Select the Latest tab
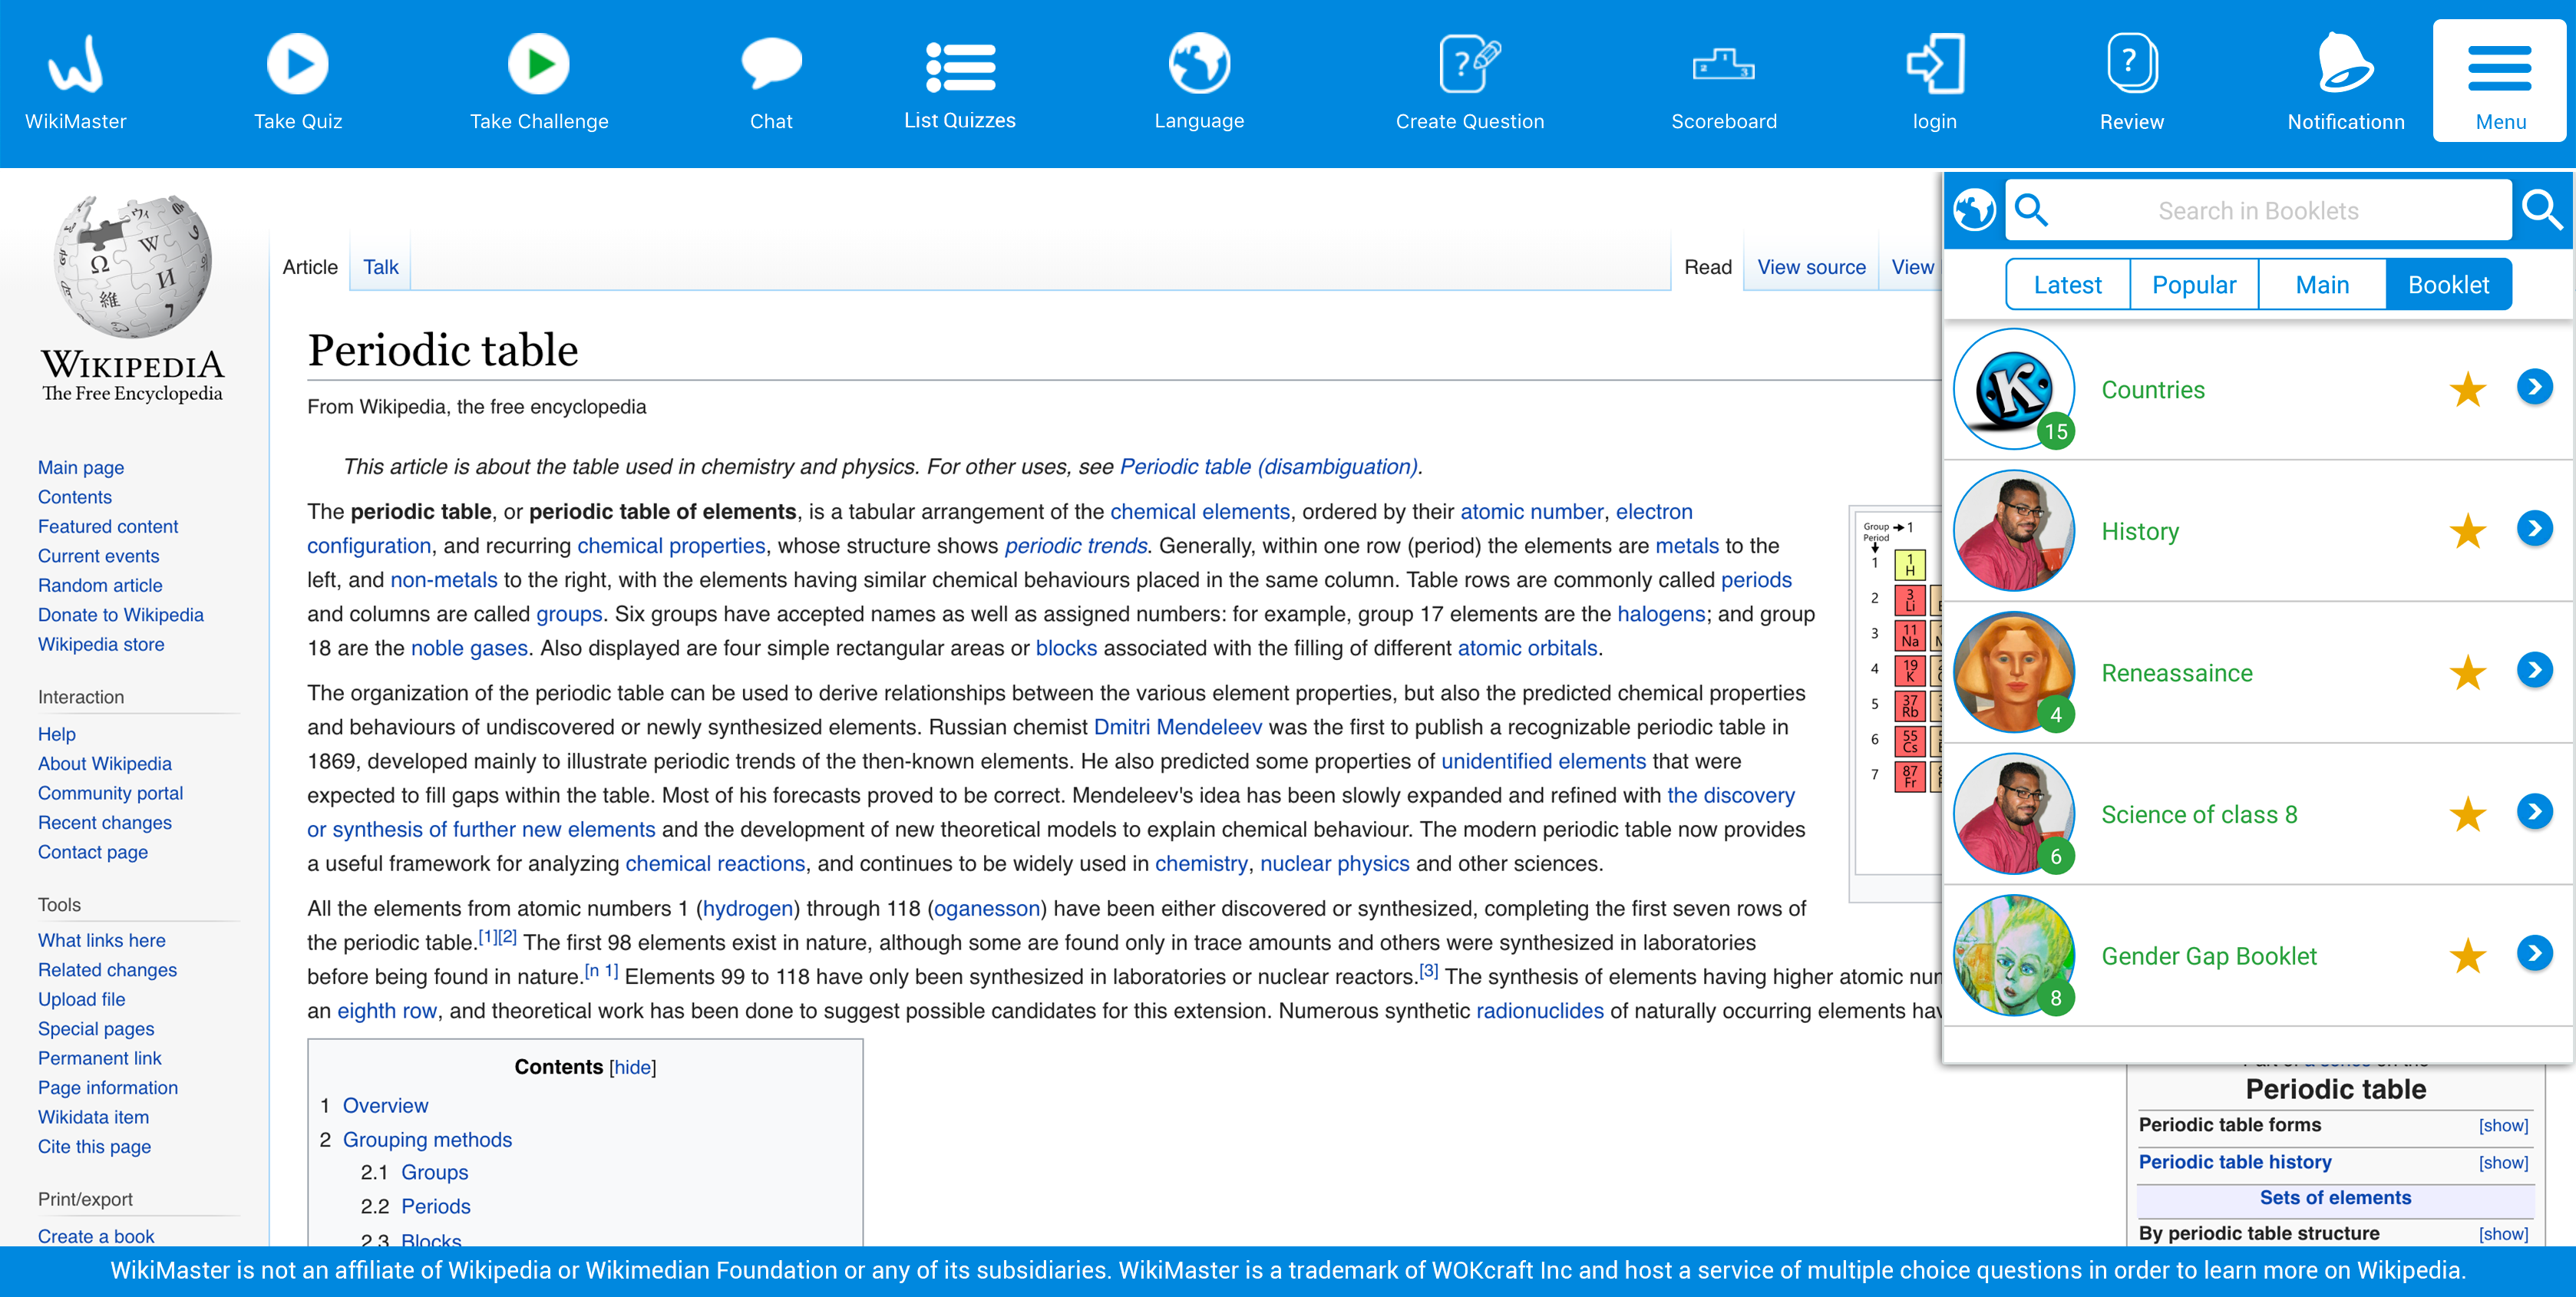Screen dimensions: 2576x1297 (2067, 285)
